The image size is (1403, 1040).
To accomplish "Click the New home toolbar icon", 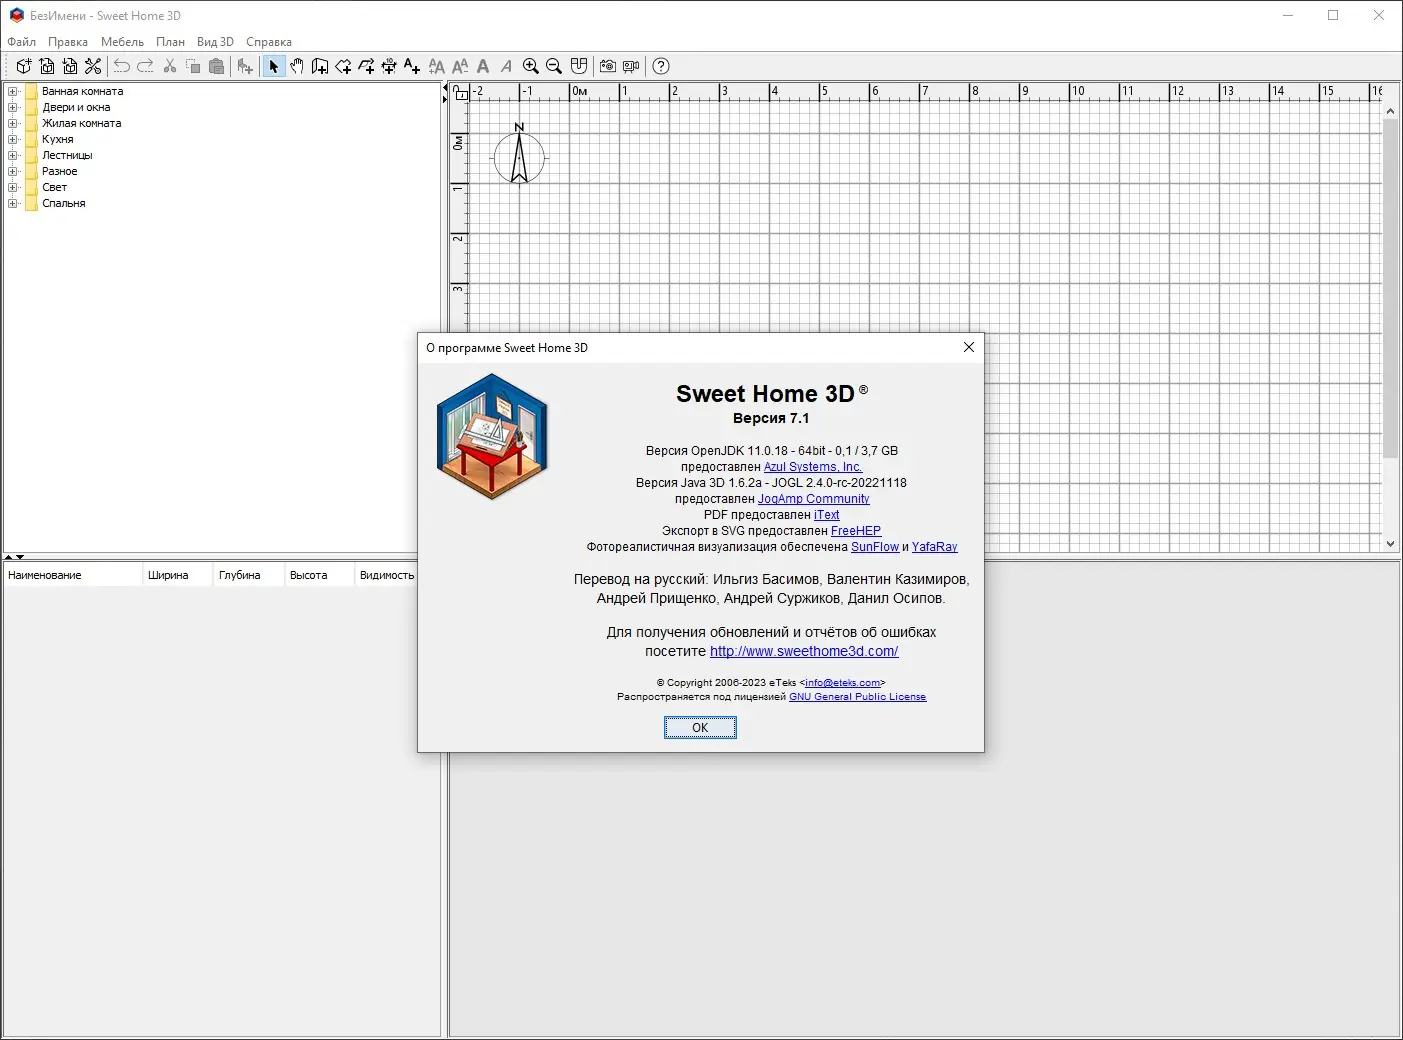I will (24, 66).
